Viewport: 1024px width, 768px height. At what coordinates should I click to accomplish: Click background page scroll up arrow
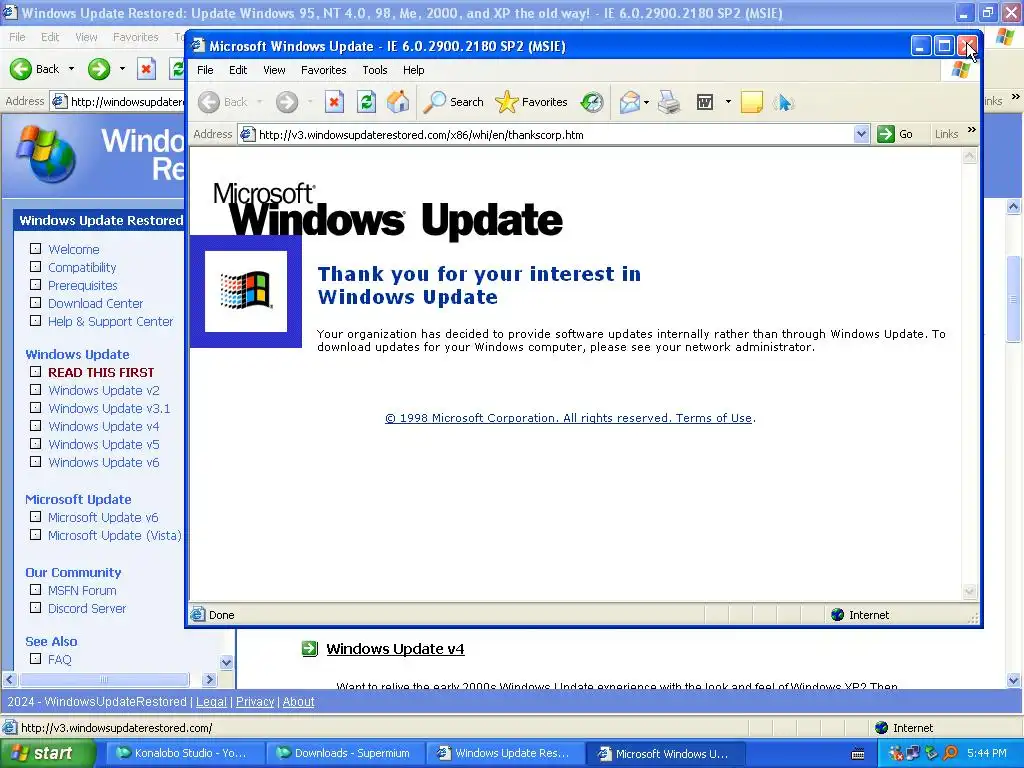click(x=1014, y=207)
